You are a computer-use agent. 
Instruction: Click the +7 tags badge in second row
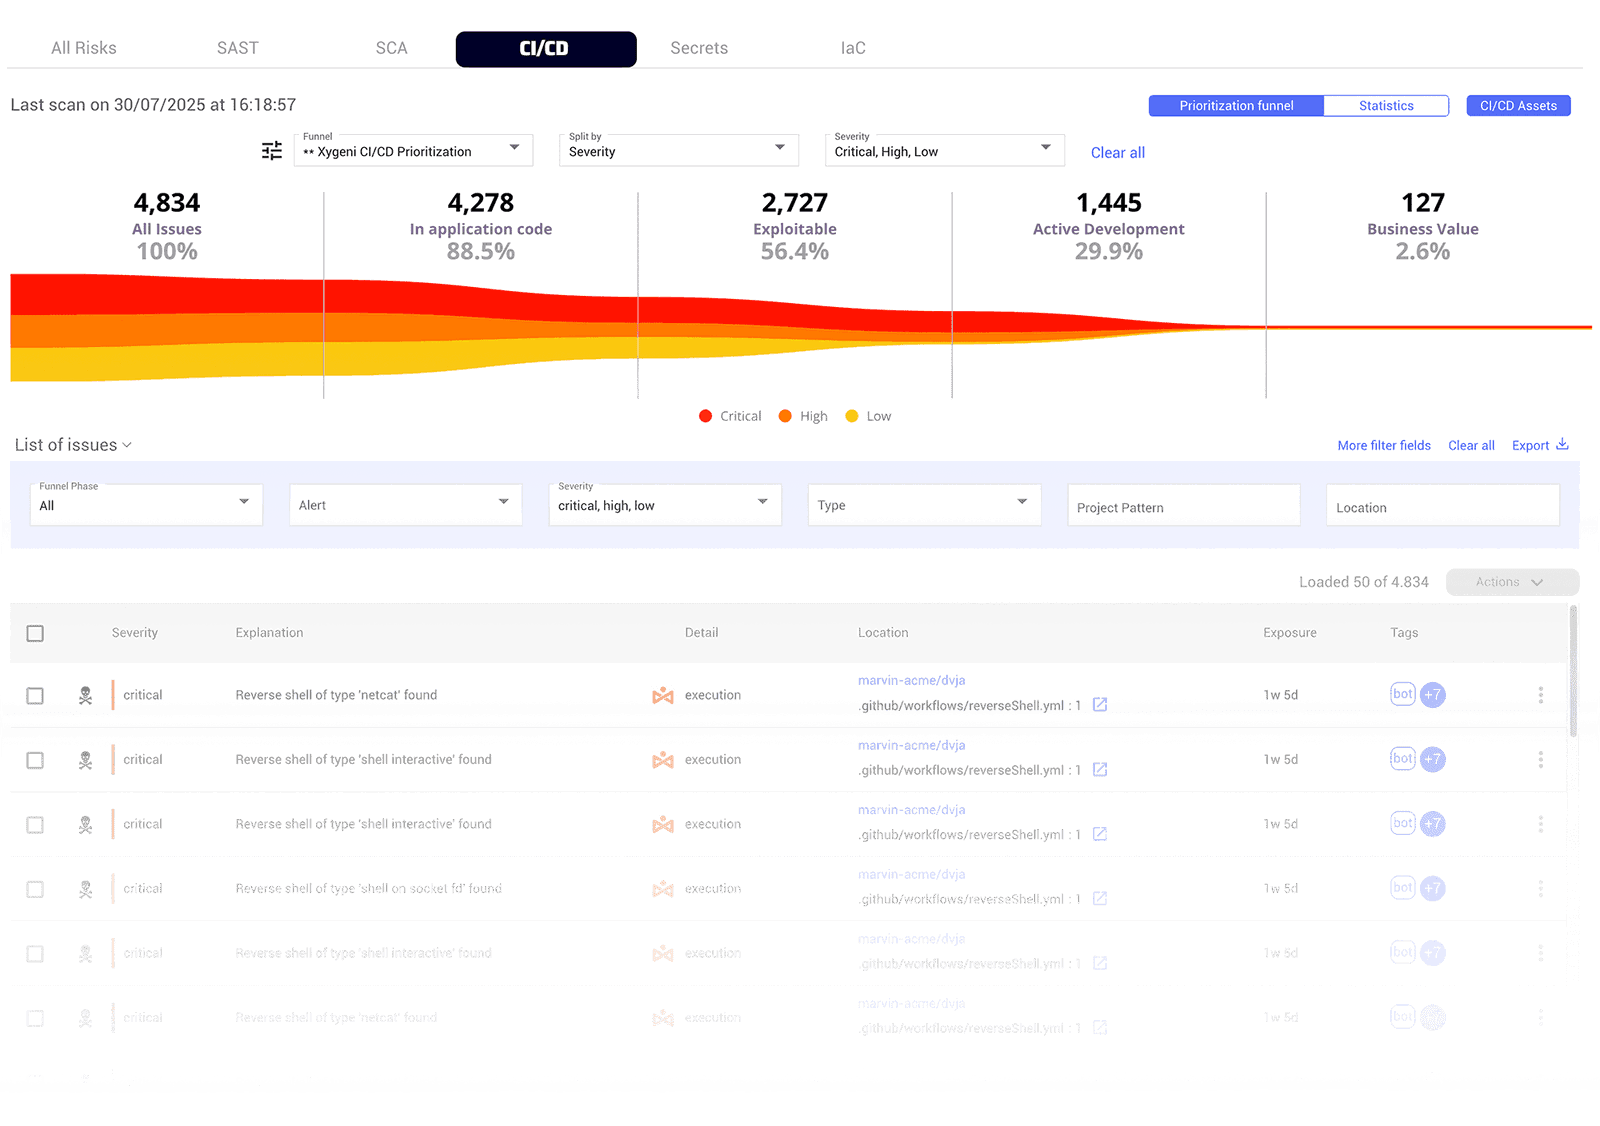(1433, 759)
